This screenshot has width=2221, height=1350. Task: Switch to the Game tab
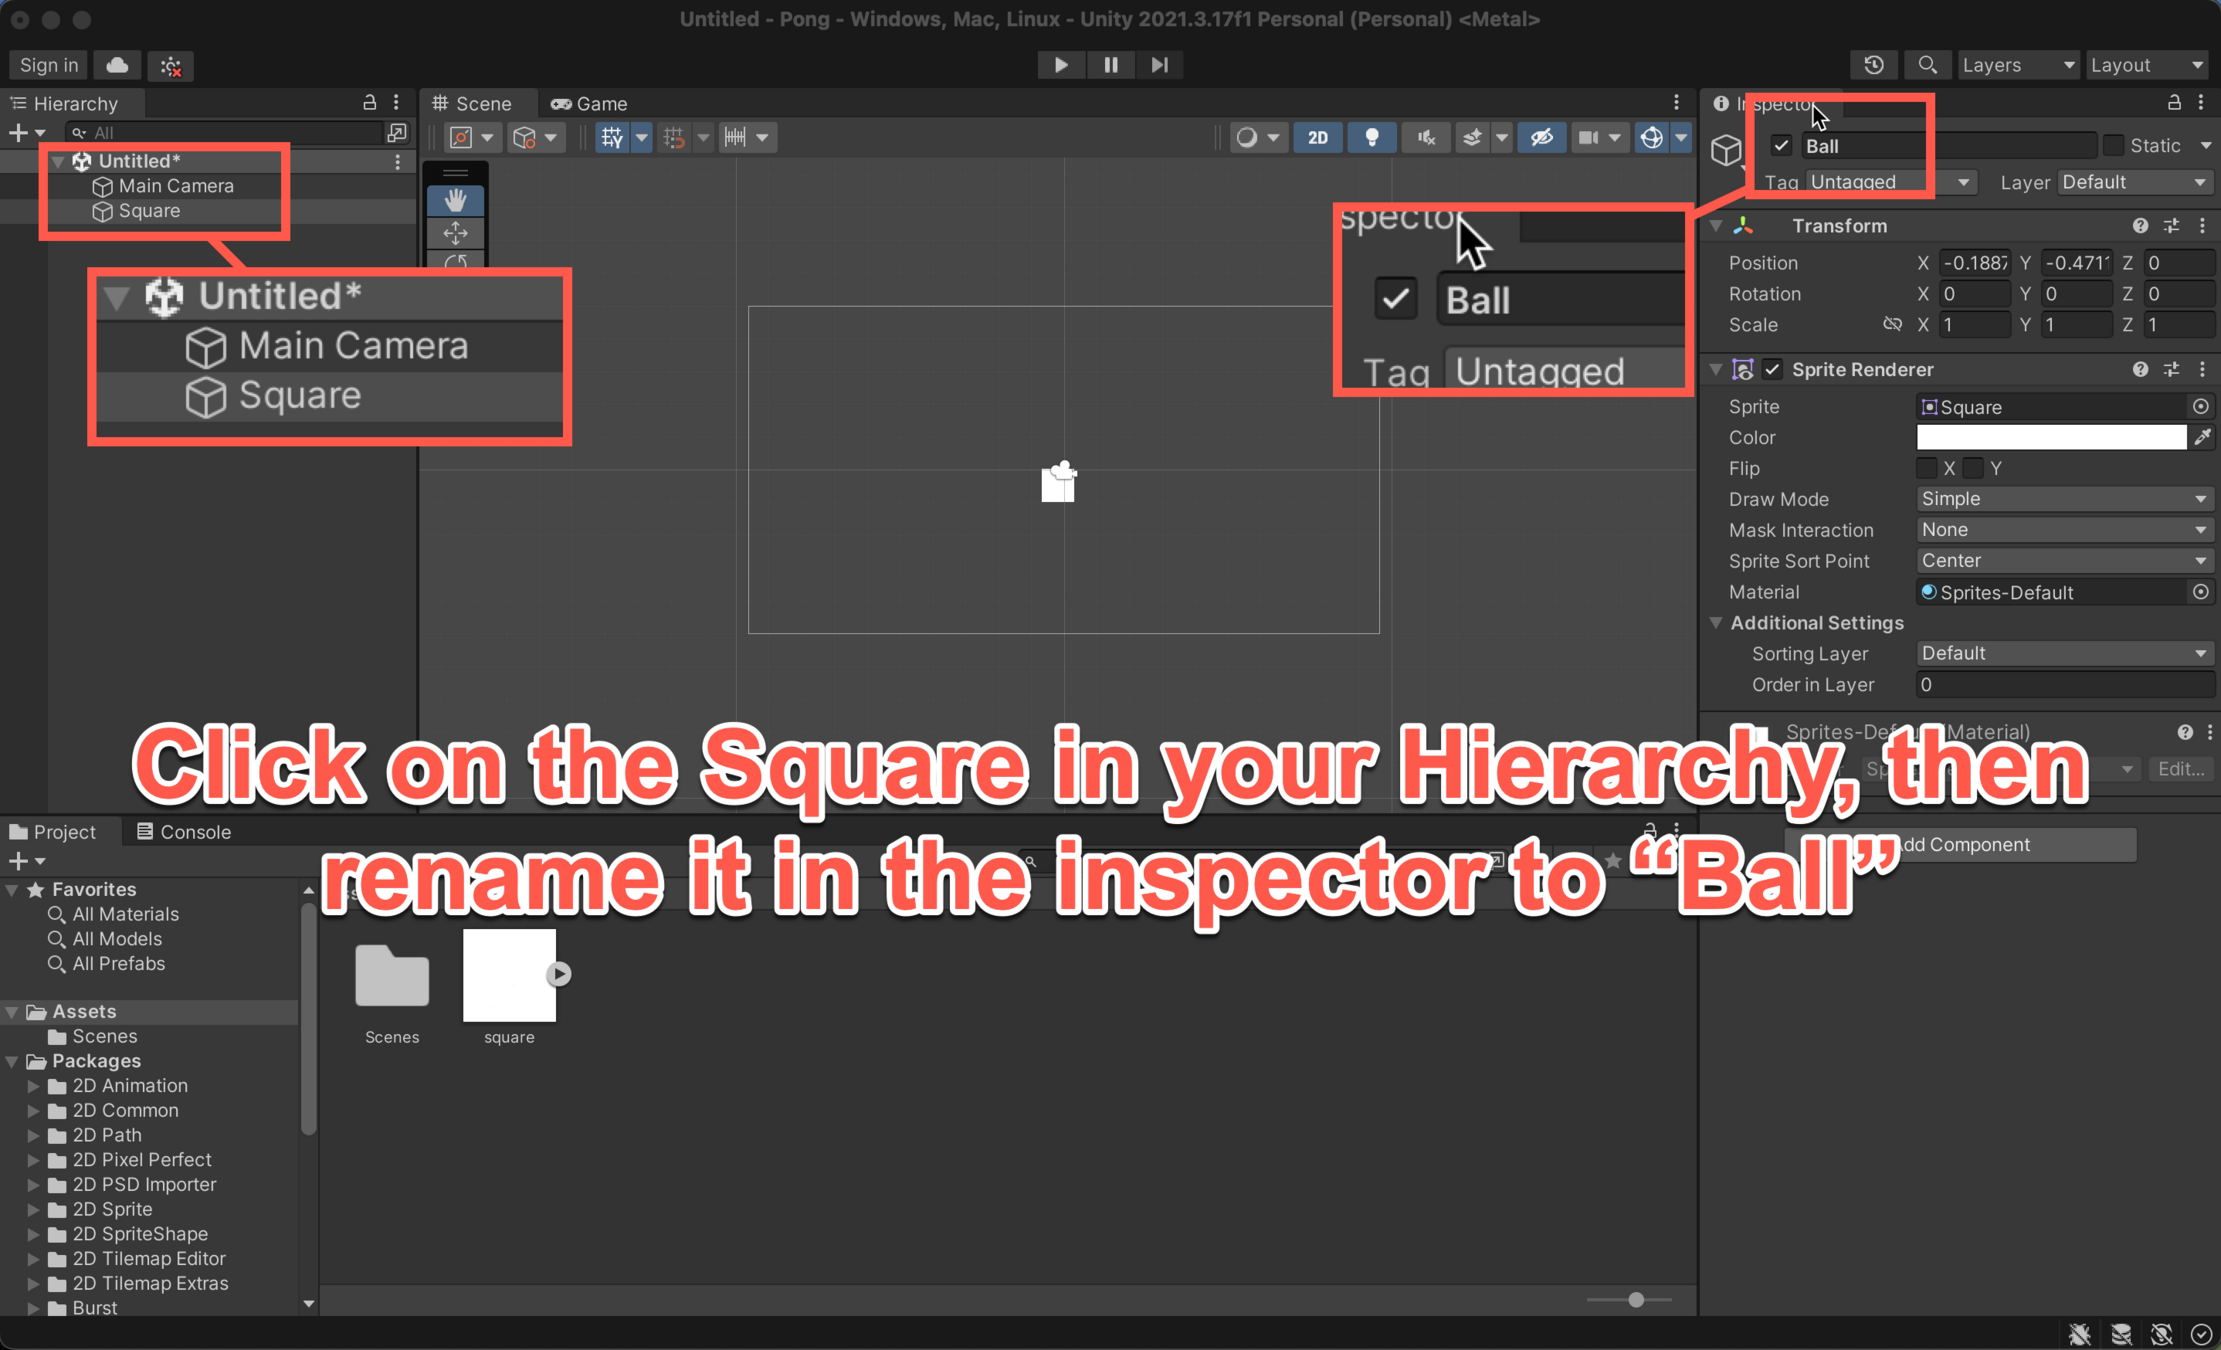(590, 104)
